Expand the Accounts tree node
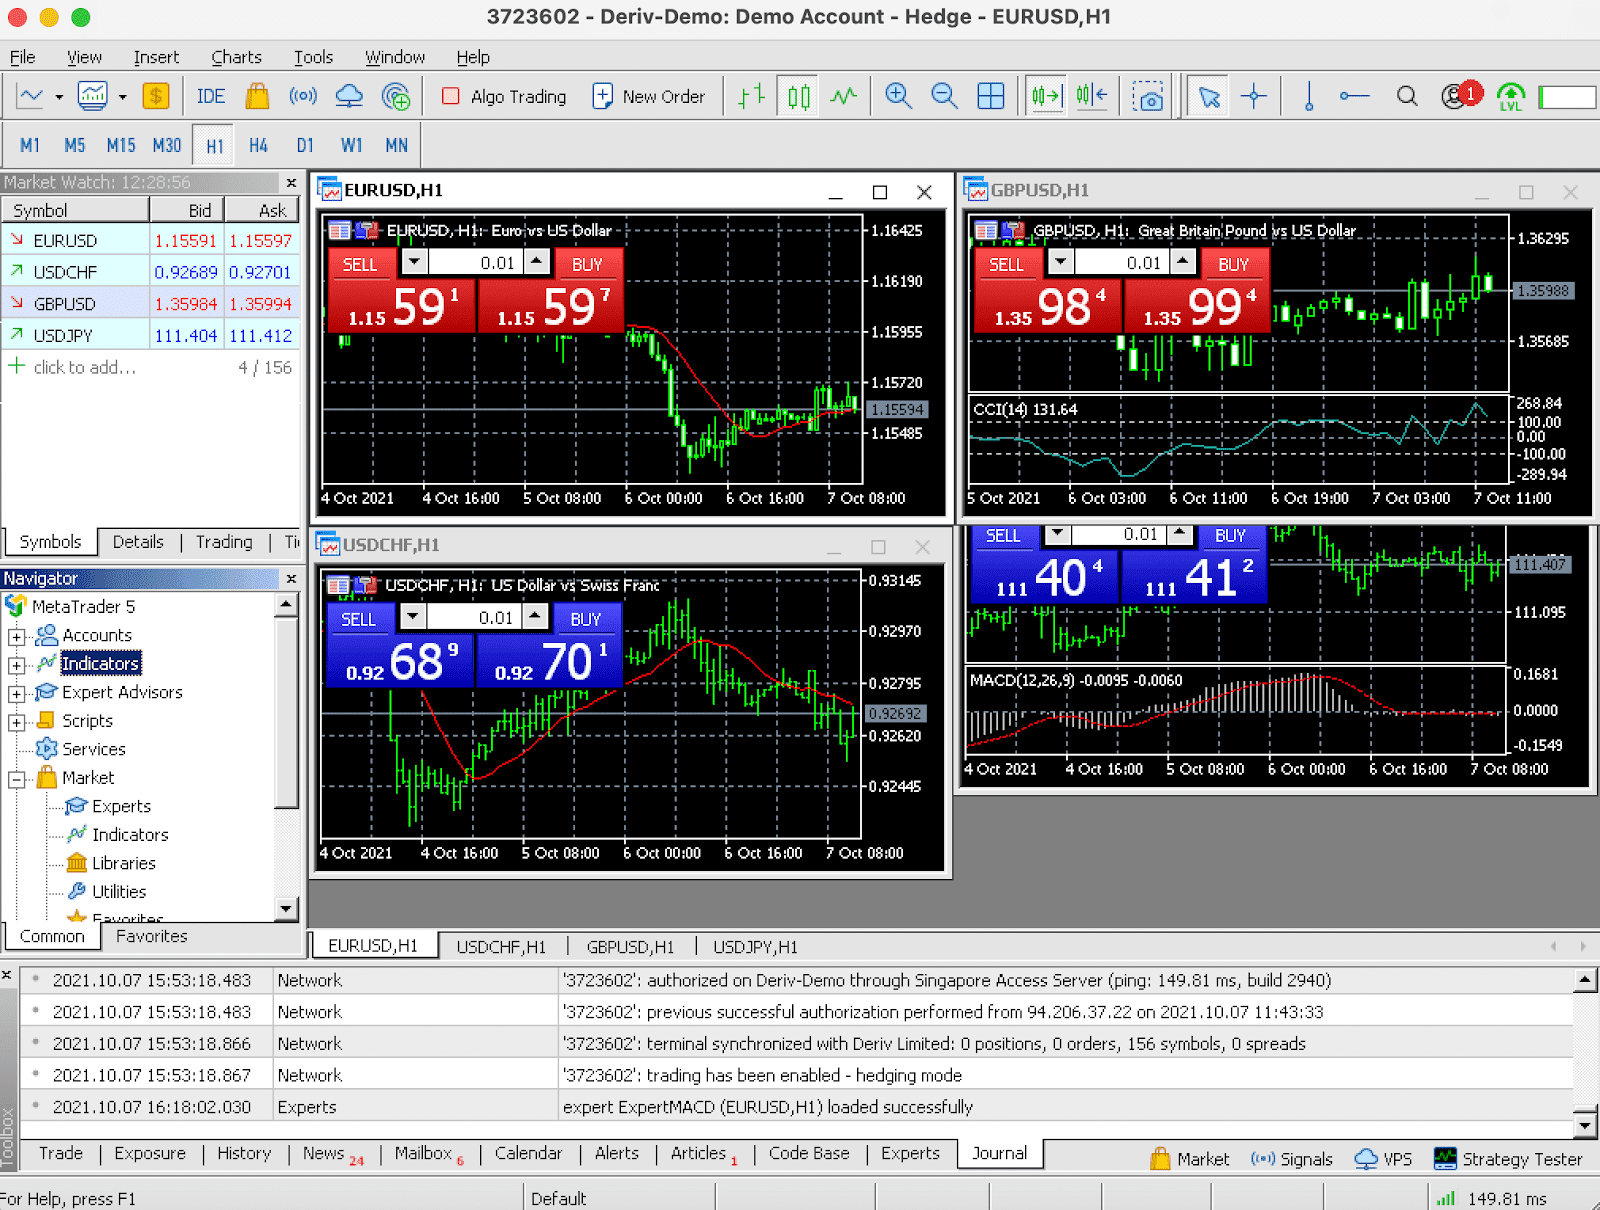Image resolution: width=1600 pixels, height=1210 pixels. (x=17, y=636)
